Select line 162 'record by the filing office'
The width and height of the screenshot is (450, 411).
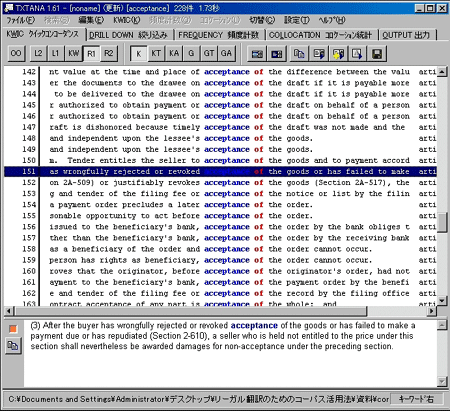coord(221,293)
